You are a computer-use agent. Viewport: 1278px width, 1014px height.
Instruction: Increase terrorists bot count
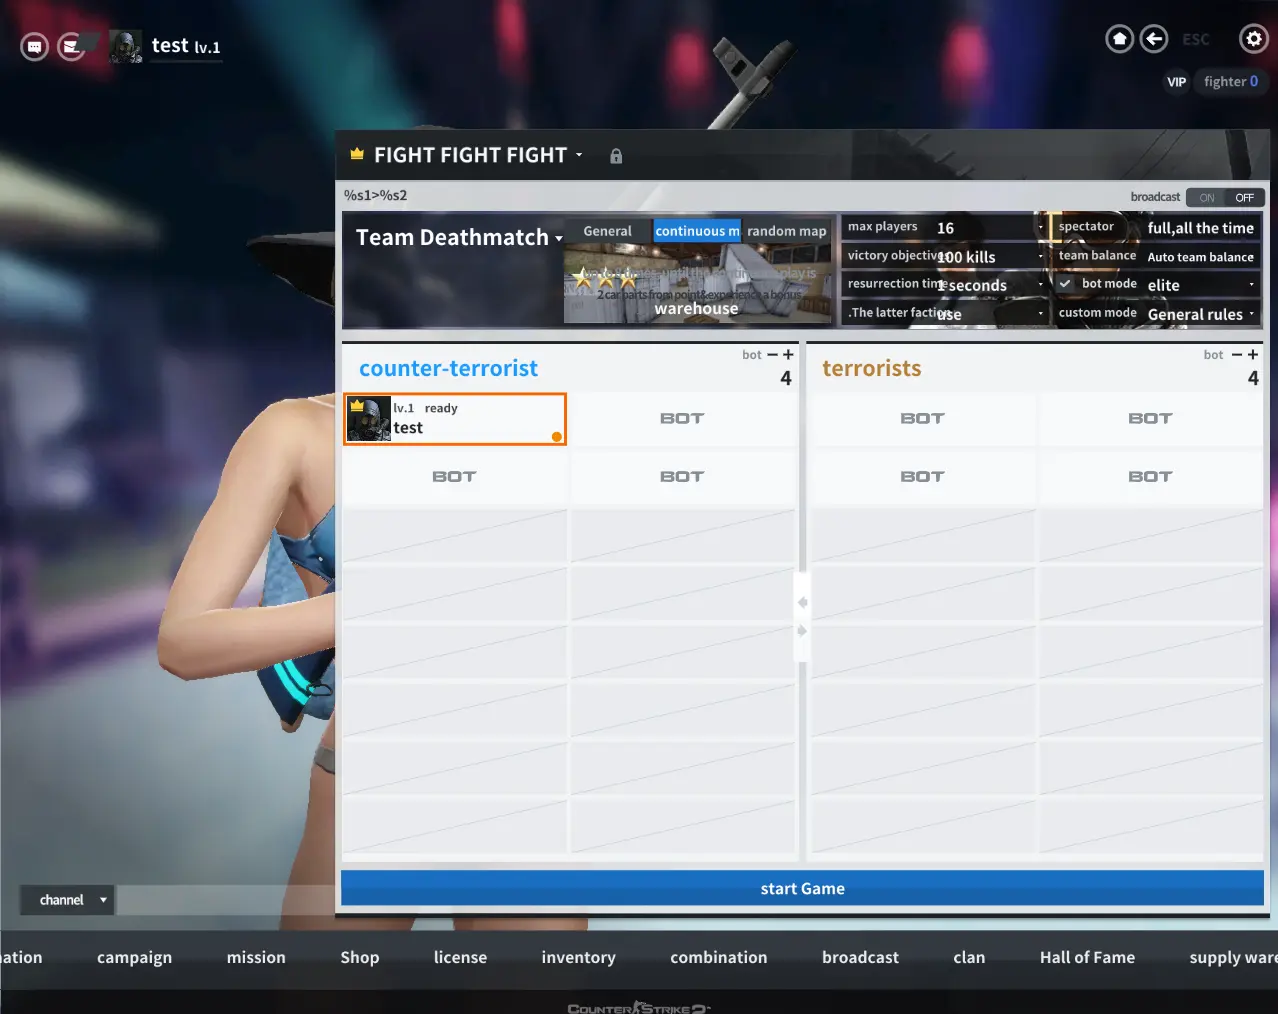1253,355
